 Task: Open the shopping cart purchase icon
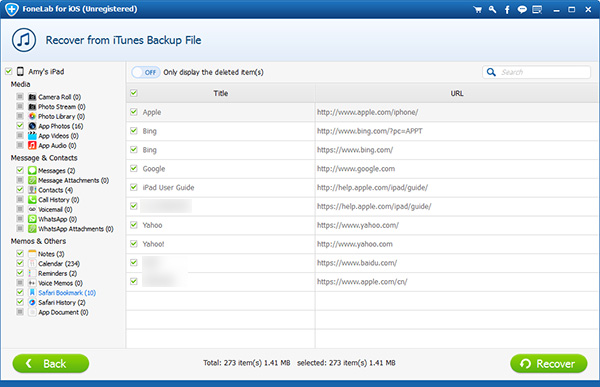[477, 10]
